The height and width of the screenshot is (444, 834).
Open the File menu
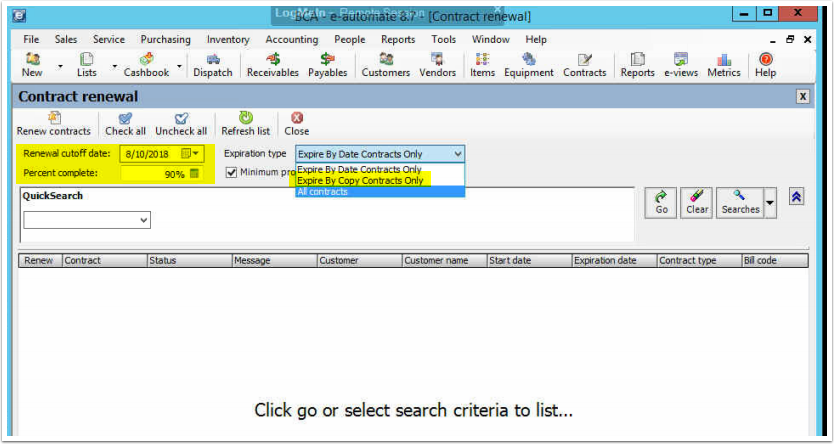pos(31,39)
